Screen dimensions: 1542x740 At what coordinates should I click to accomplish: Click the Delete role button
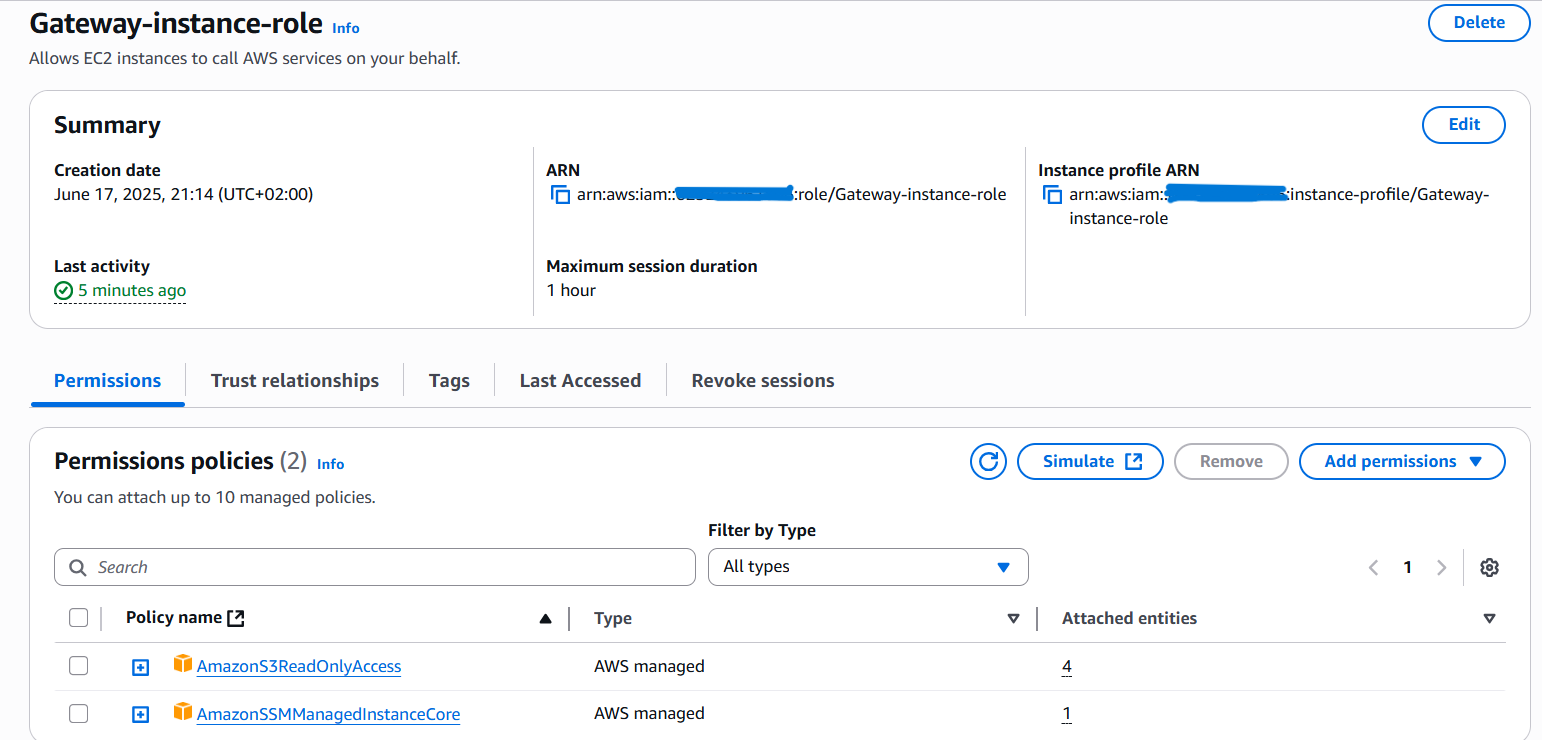click(1479, 23)
